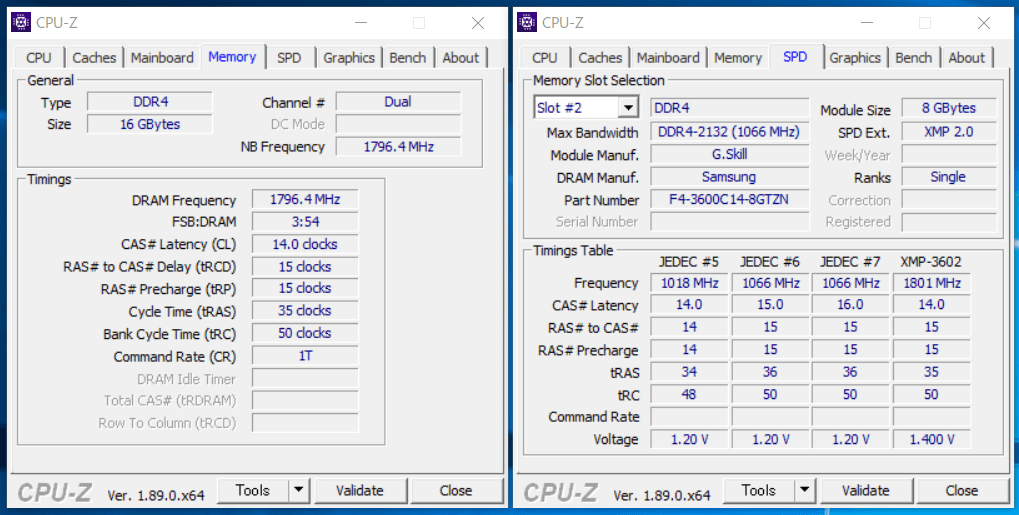This screenshot has height=515, width=1019.
Task: Expand the Slot #2 memory slot dropdown
Action: pyautogui.click(x=628, y=108)
